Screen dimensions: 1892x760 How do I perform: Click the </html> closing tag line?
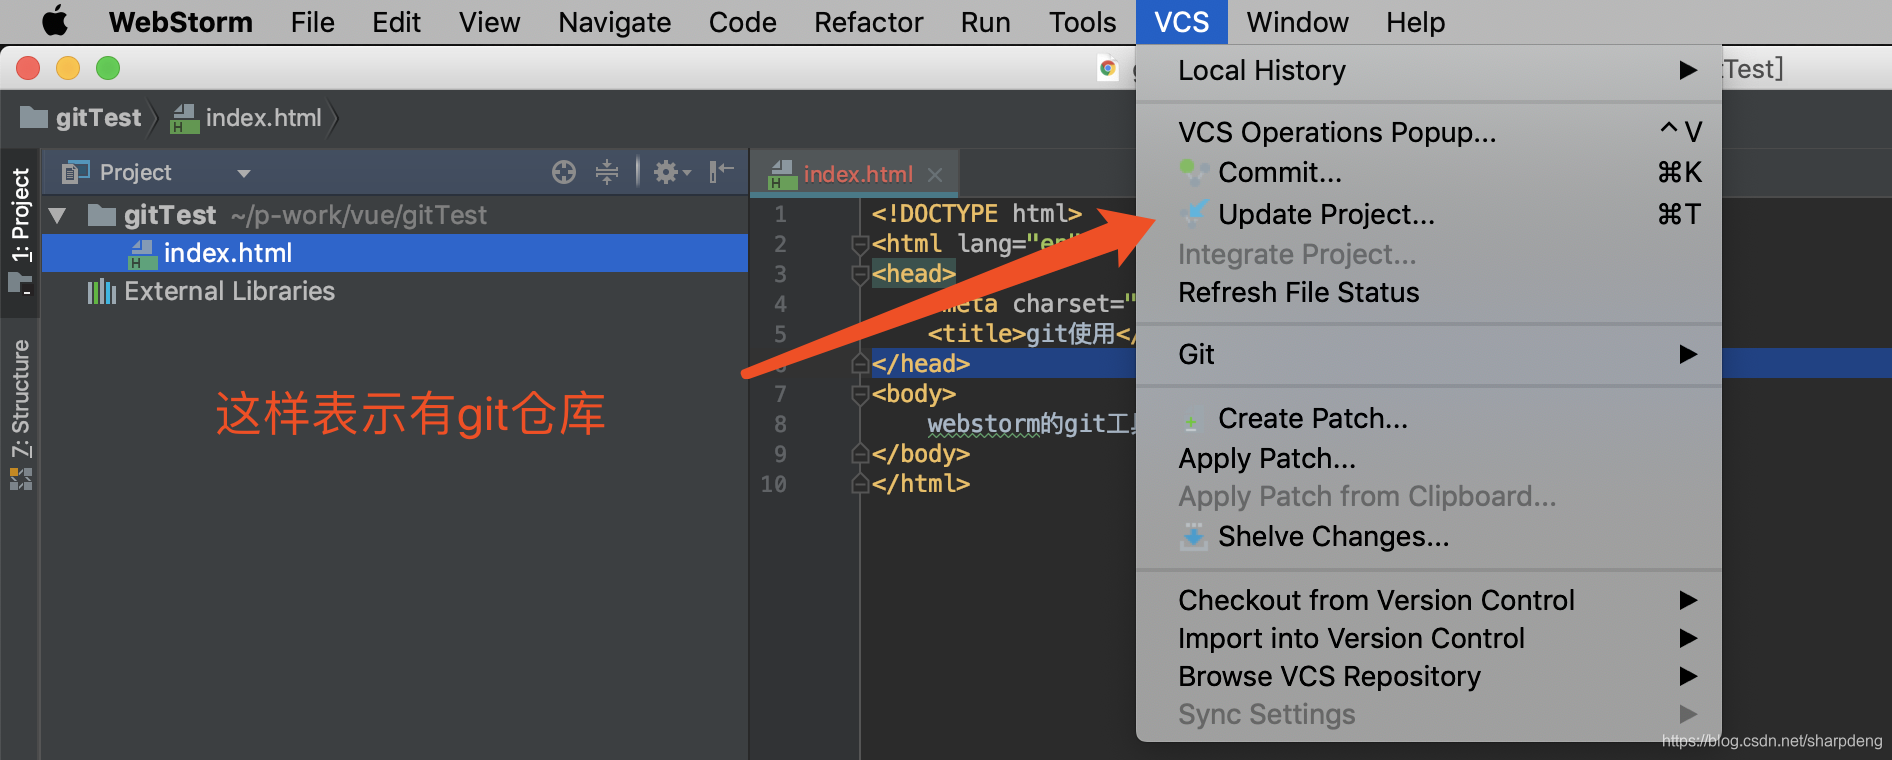pyautogui.click(x=920, y=484)
